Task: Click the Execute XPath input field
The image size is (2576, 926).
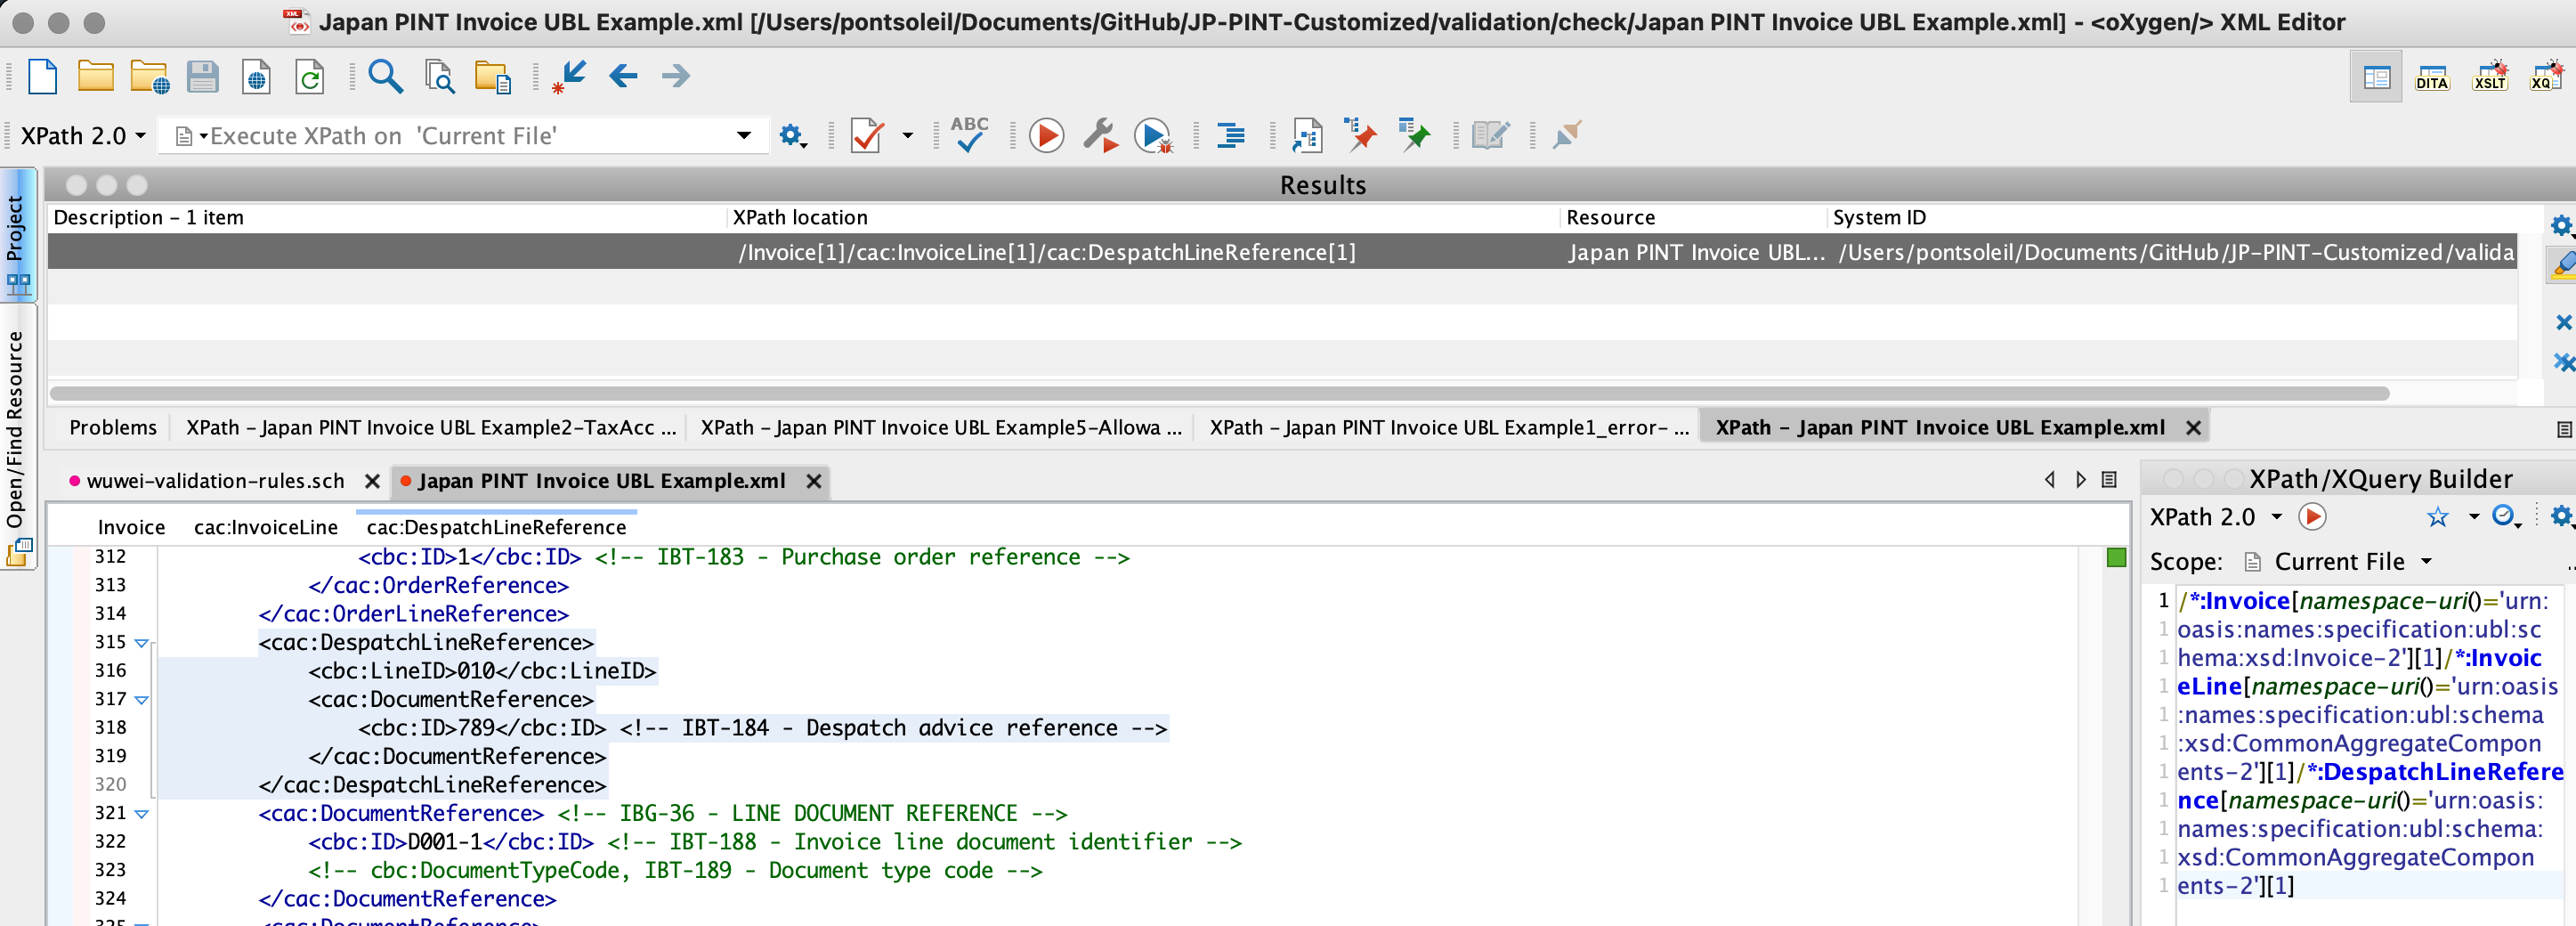Action: (464, 135)
